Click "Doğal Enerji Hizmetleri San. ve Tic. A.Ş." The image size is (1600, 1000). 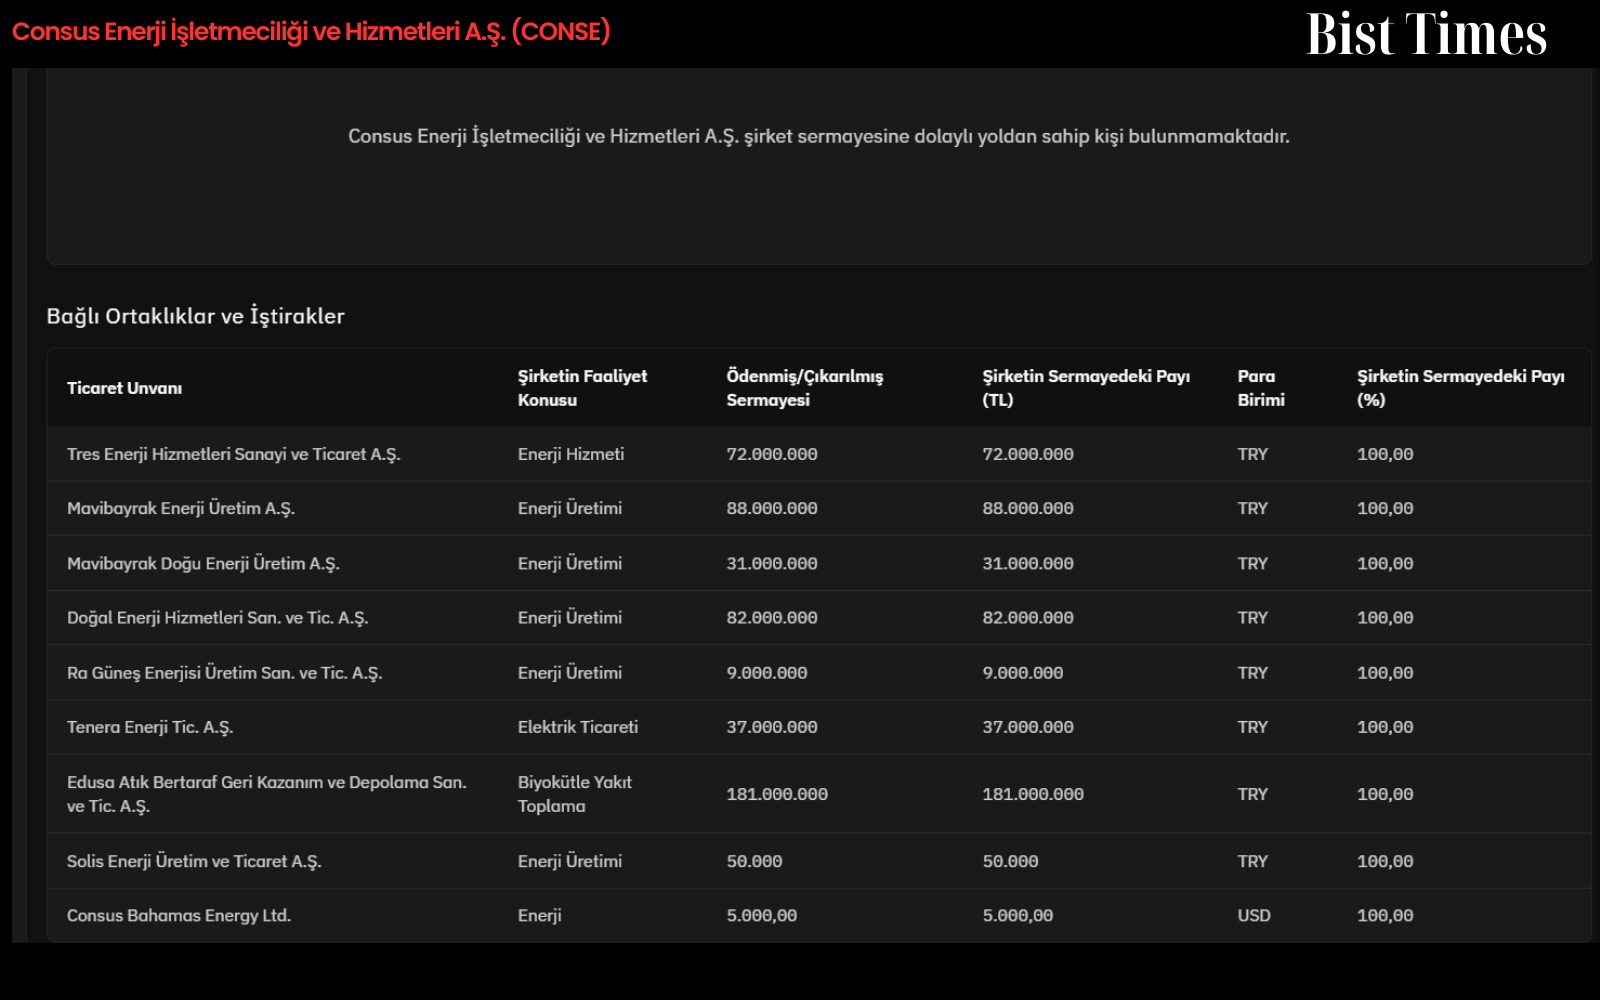point(218,618)
